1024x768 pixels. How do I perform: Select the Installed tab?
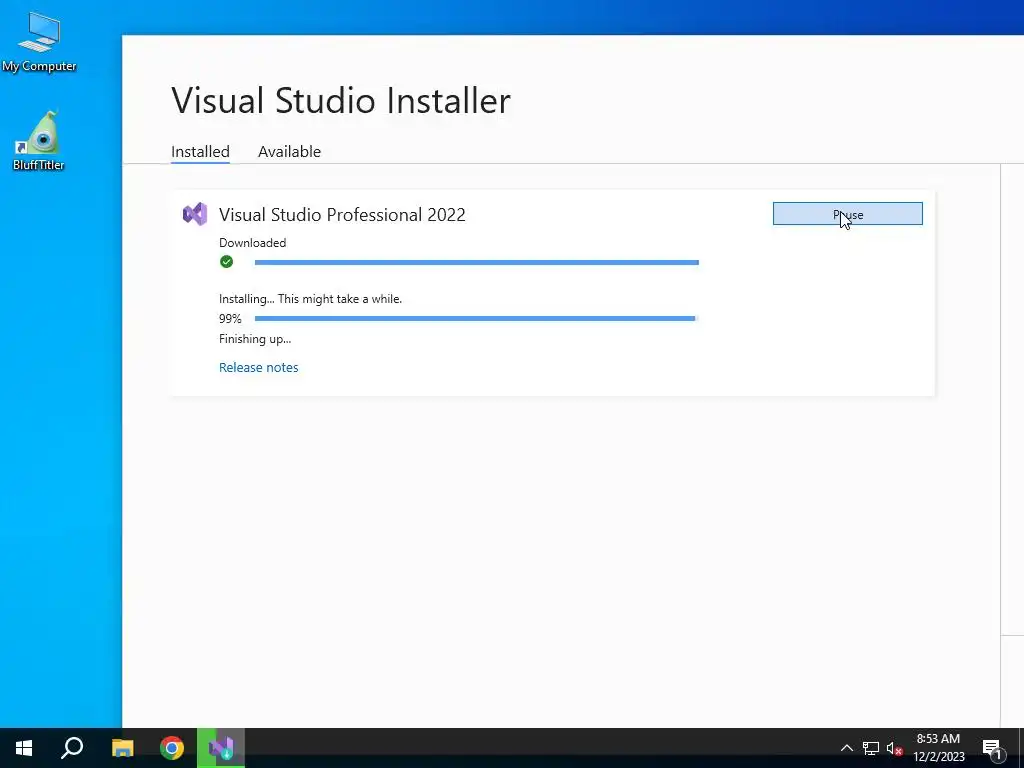tap(200, 152)
